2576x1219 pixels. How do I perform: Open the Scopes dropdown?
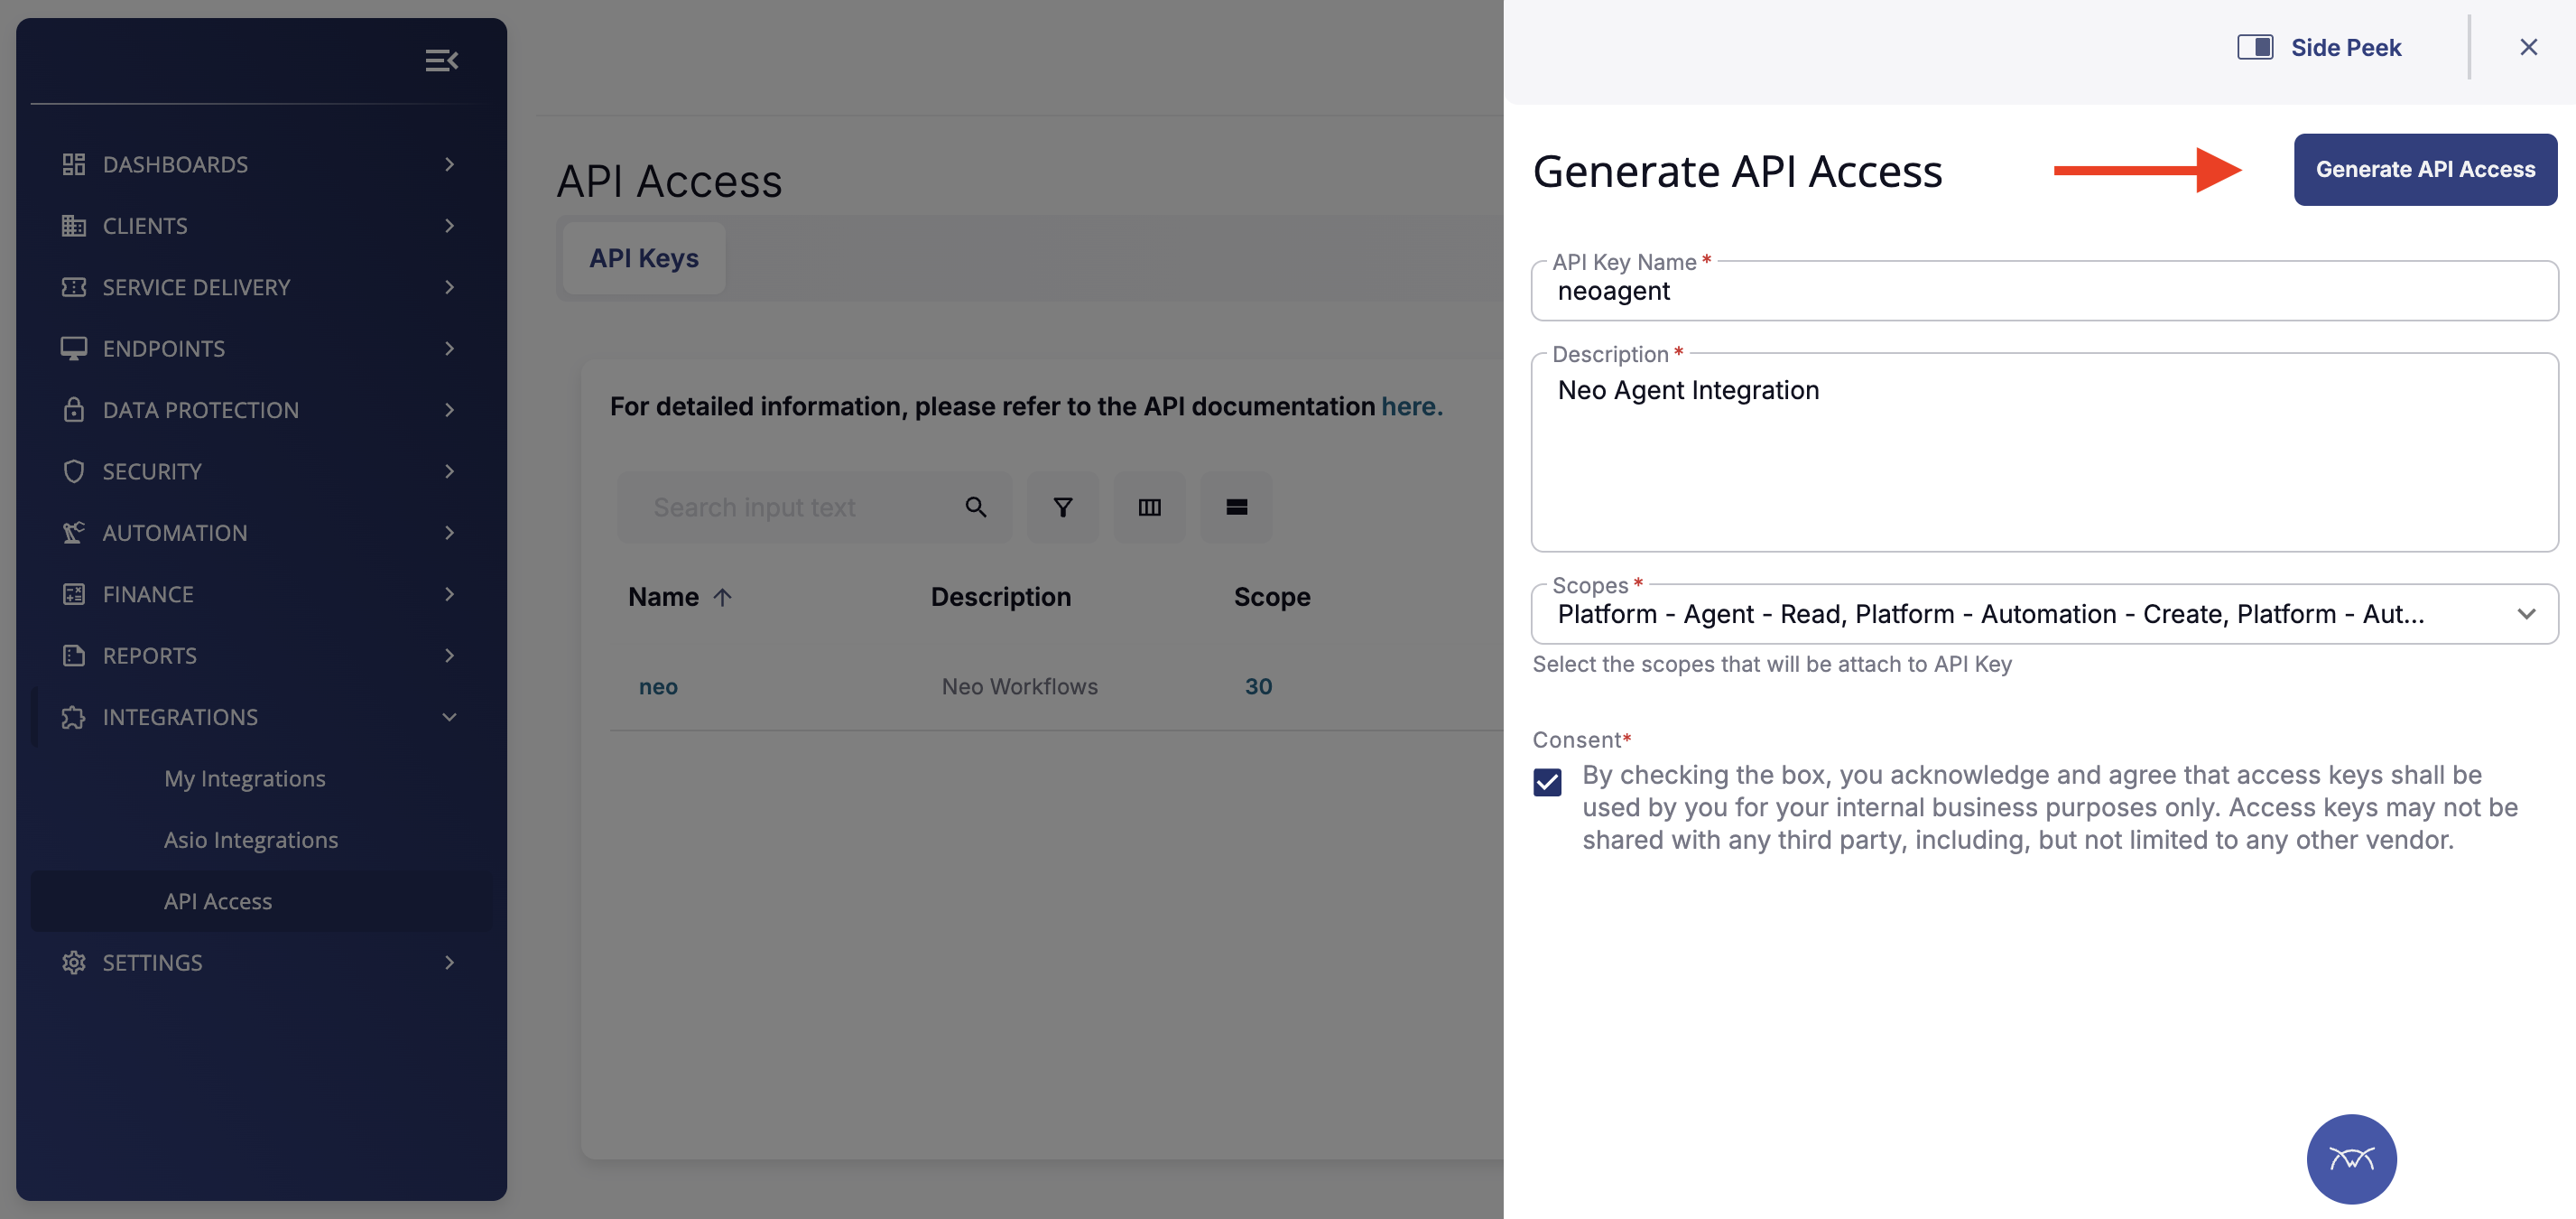tap(2527, 613)
